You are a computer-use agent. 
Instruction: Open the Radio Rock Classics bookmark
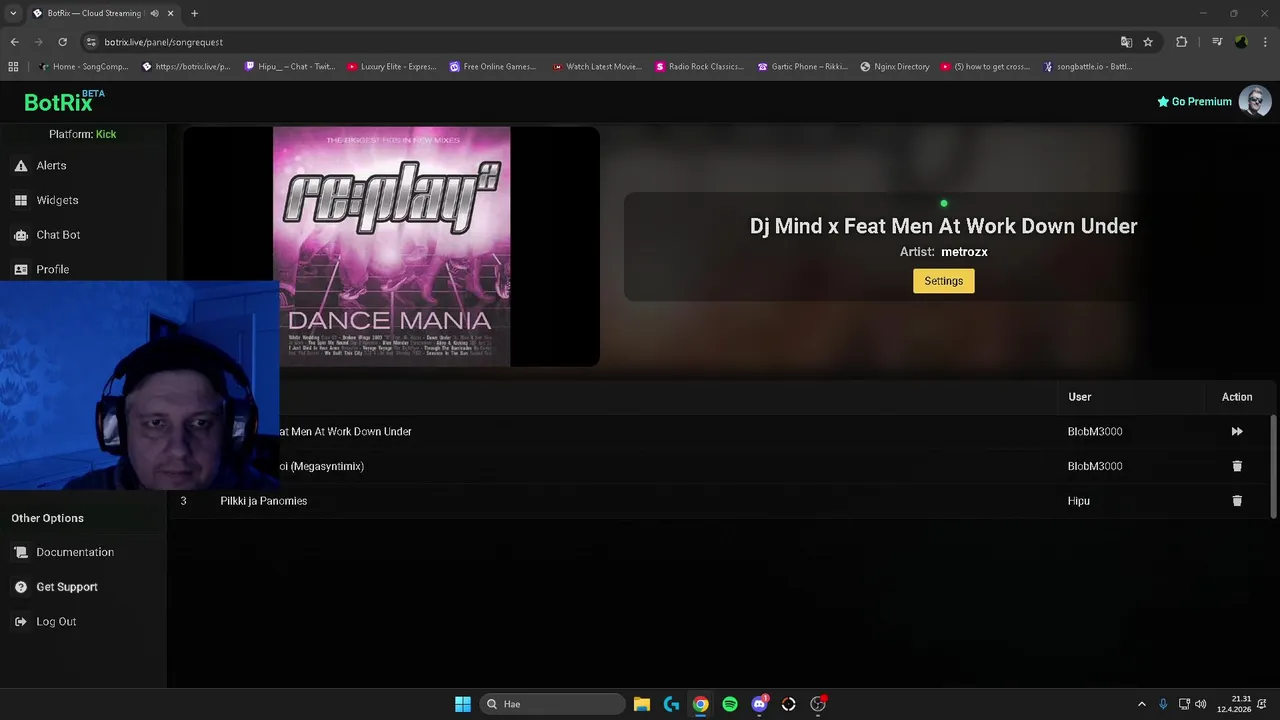(699, 67)
